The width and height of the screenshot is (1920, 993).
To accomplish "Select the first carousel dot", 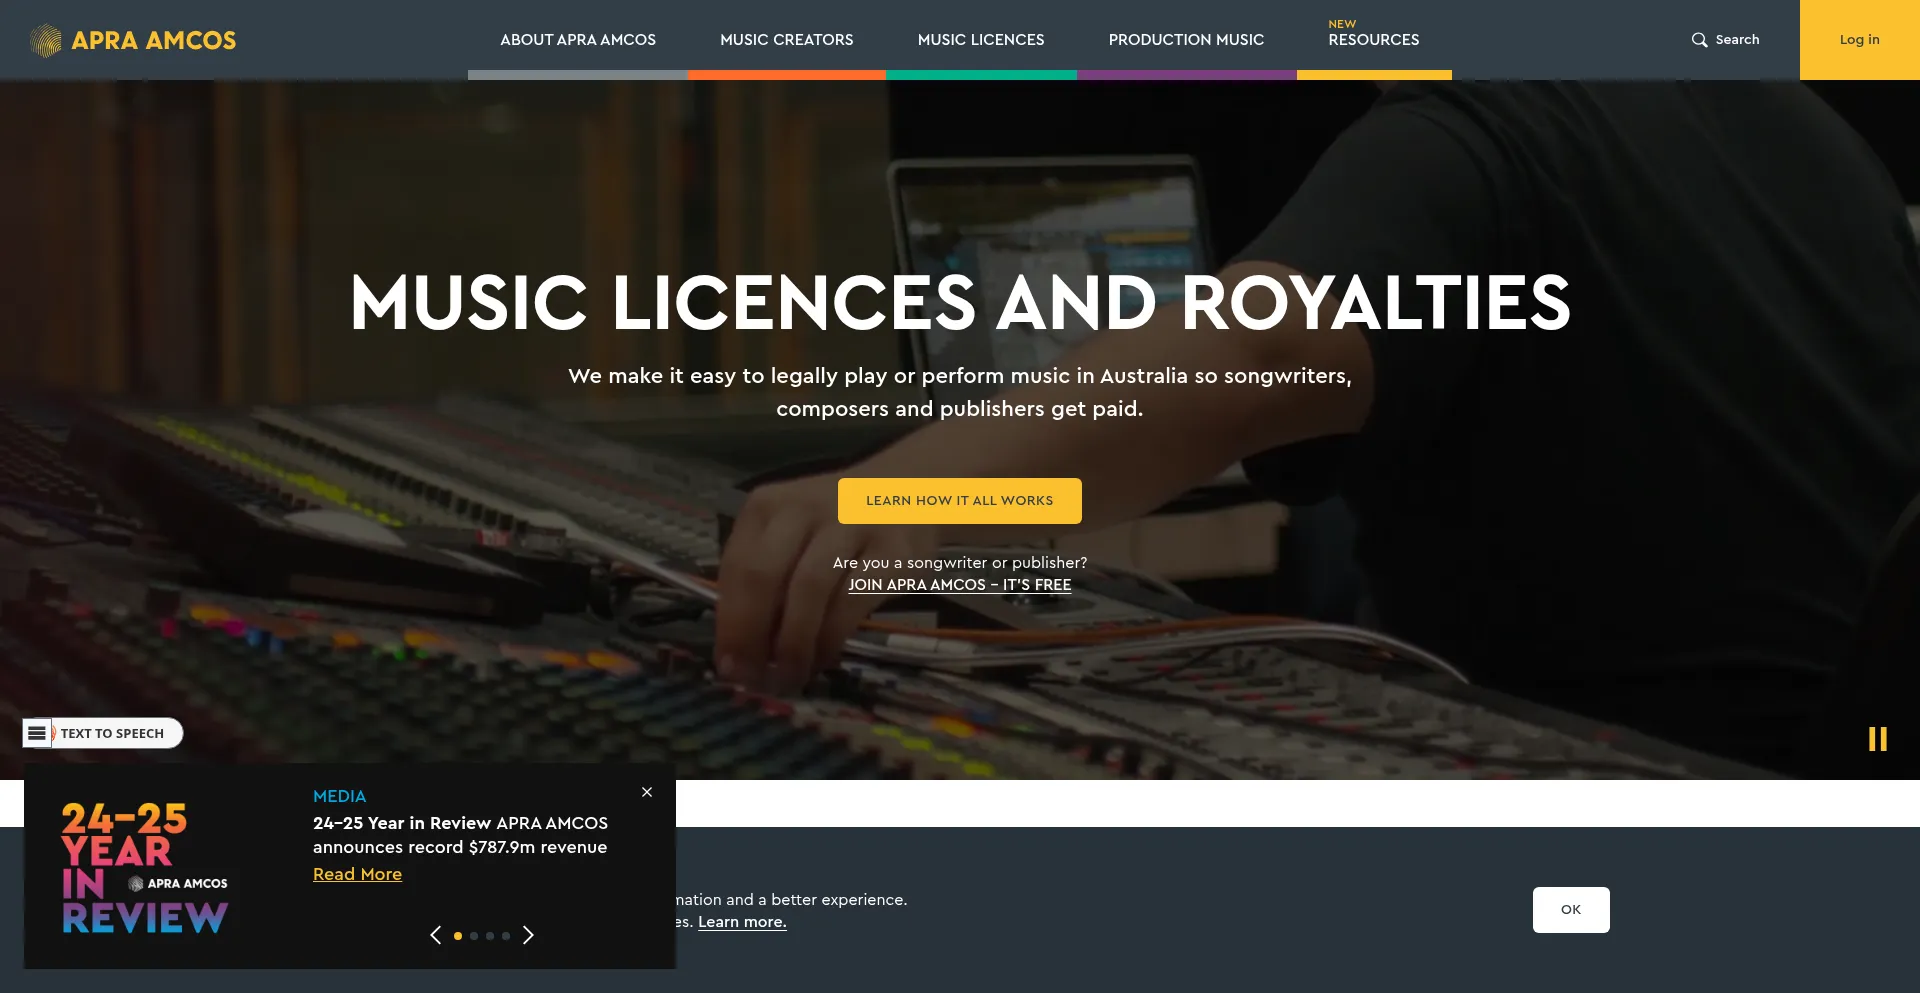I will [458, 936].
